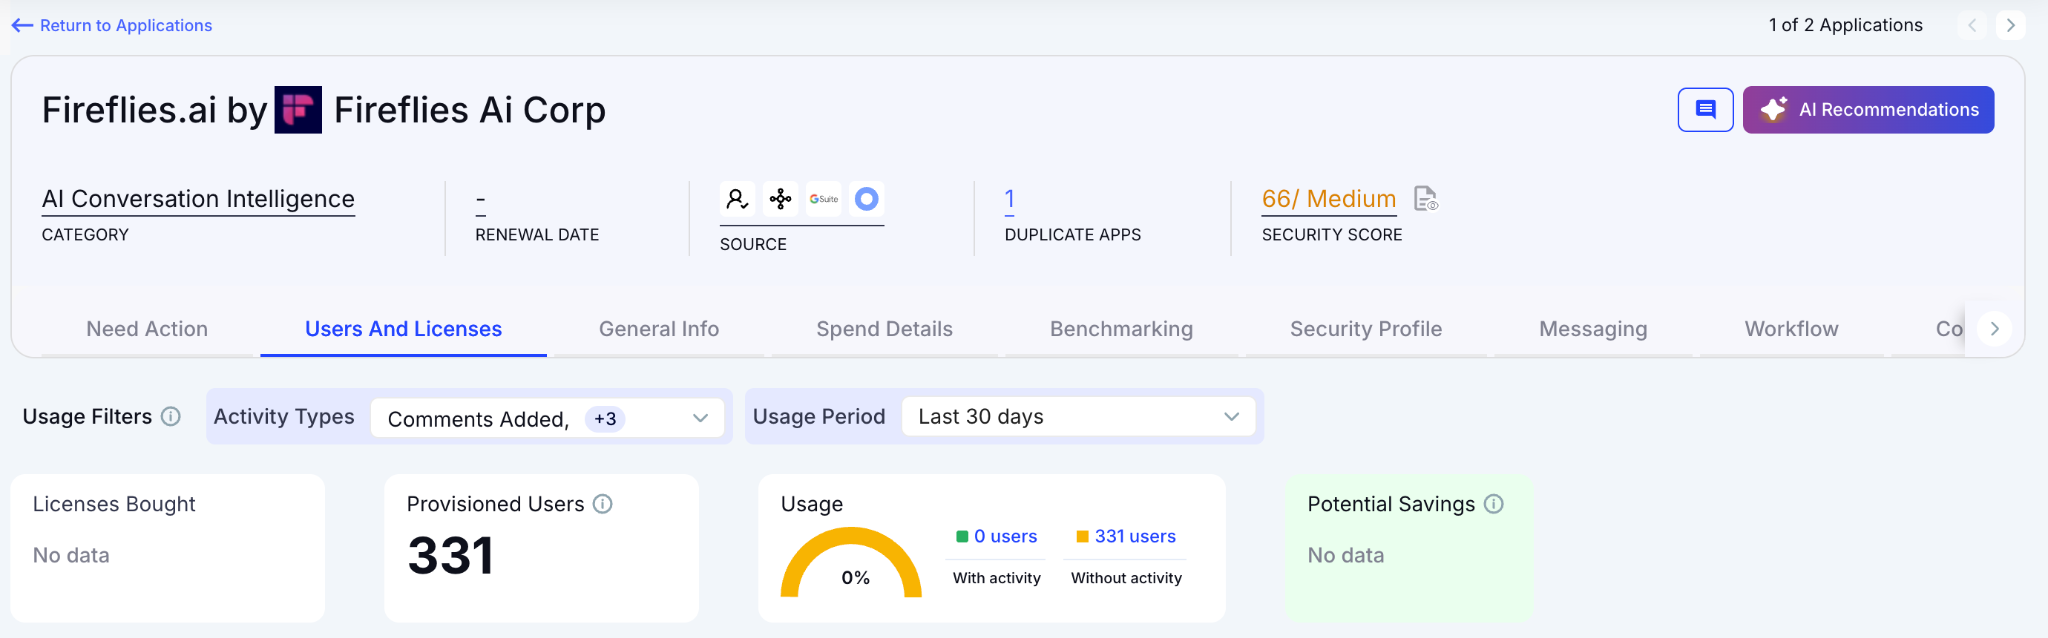Click the G Suite source icon
The height and width of the screenshot is (638, 2048).
coord(823,199)
